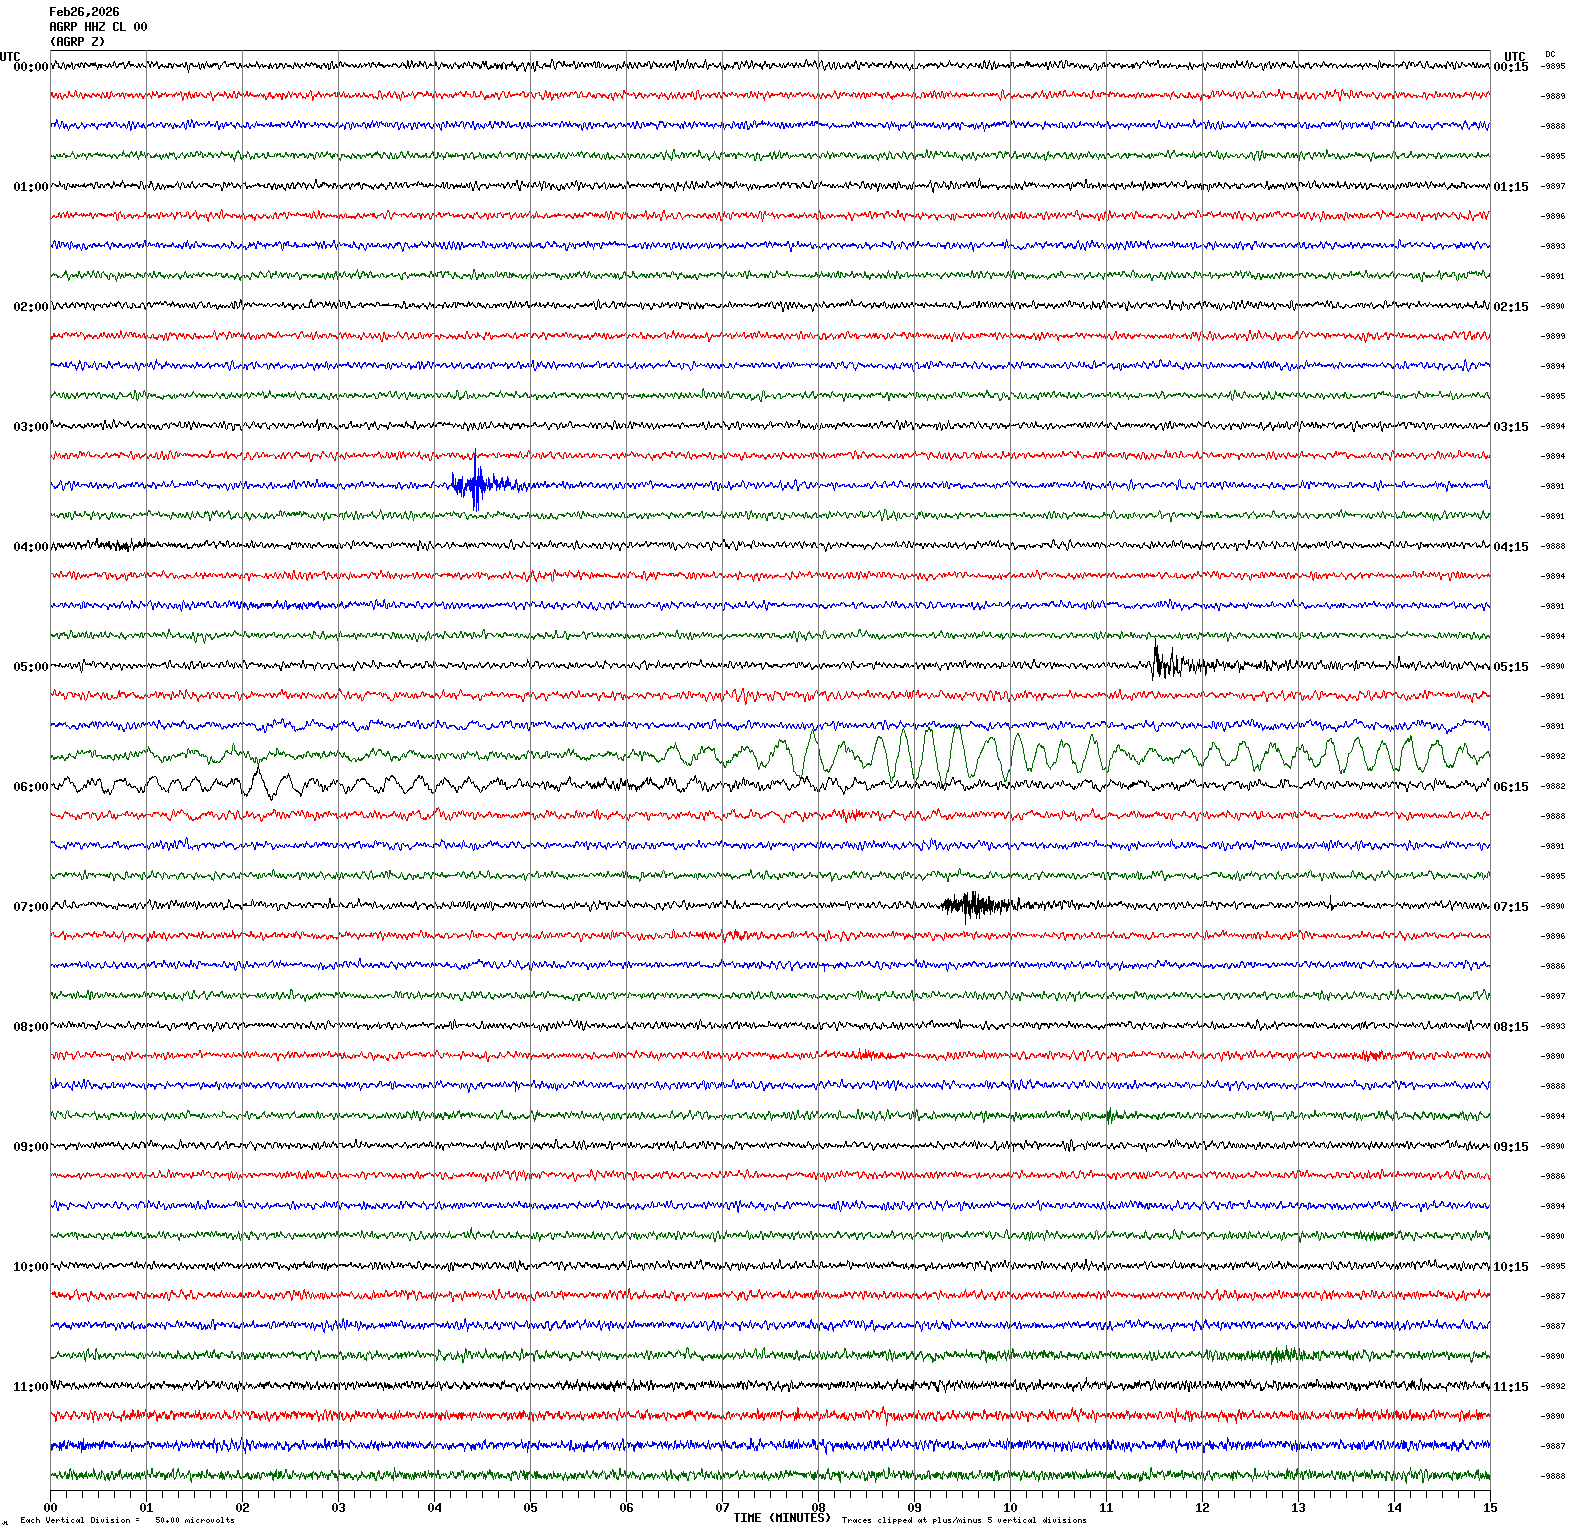The height and width of the screenshot is (1534, 1570).
Task: Click the 03:00 time label on left axis
Action: click(30, 427)
